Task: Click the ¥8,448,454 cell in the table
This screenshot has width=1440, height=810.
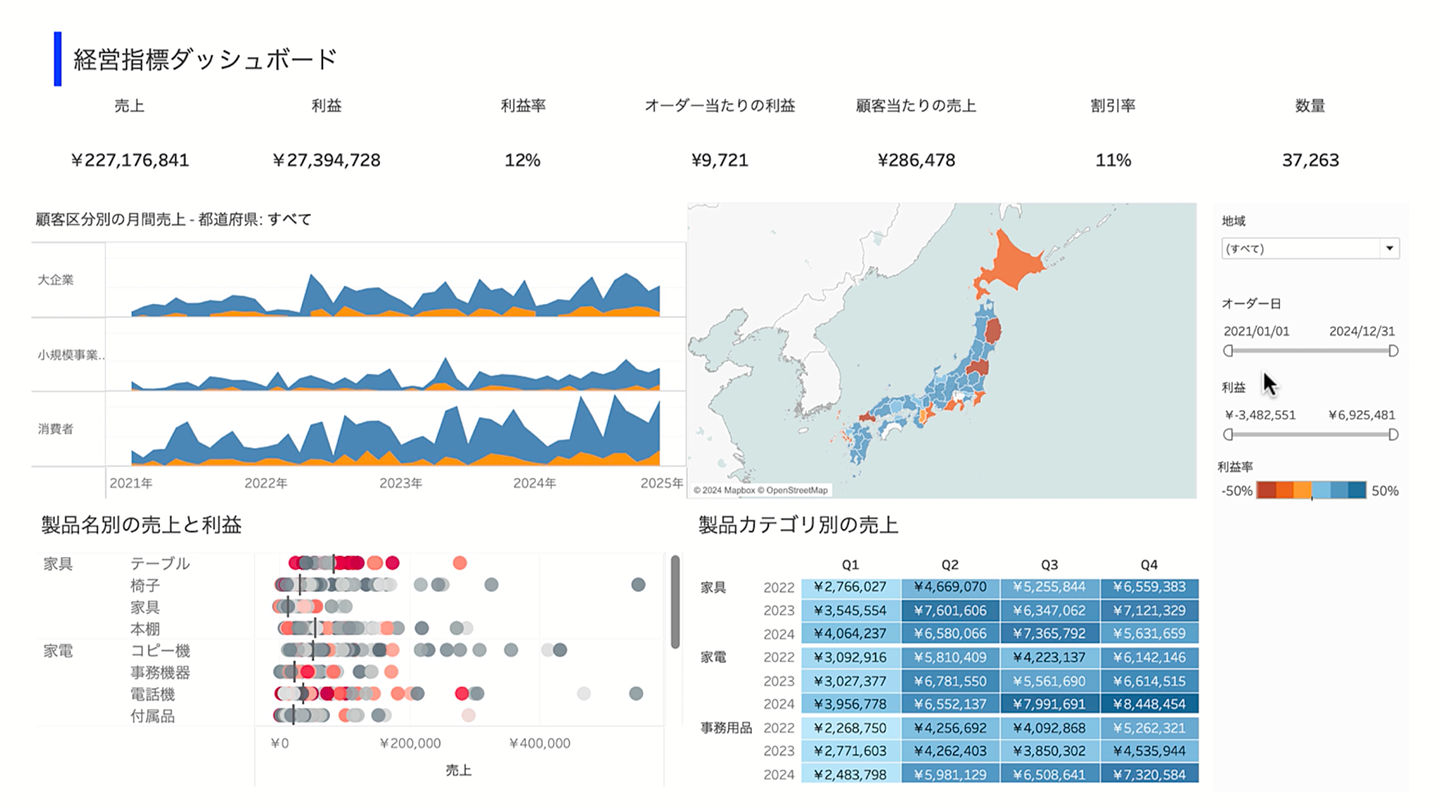Action: point(1150,704)
